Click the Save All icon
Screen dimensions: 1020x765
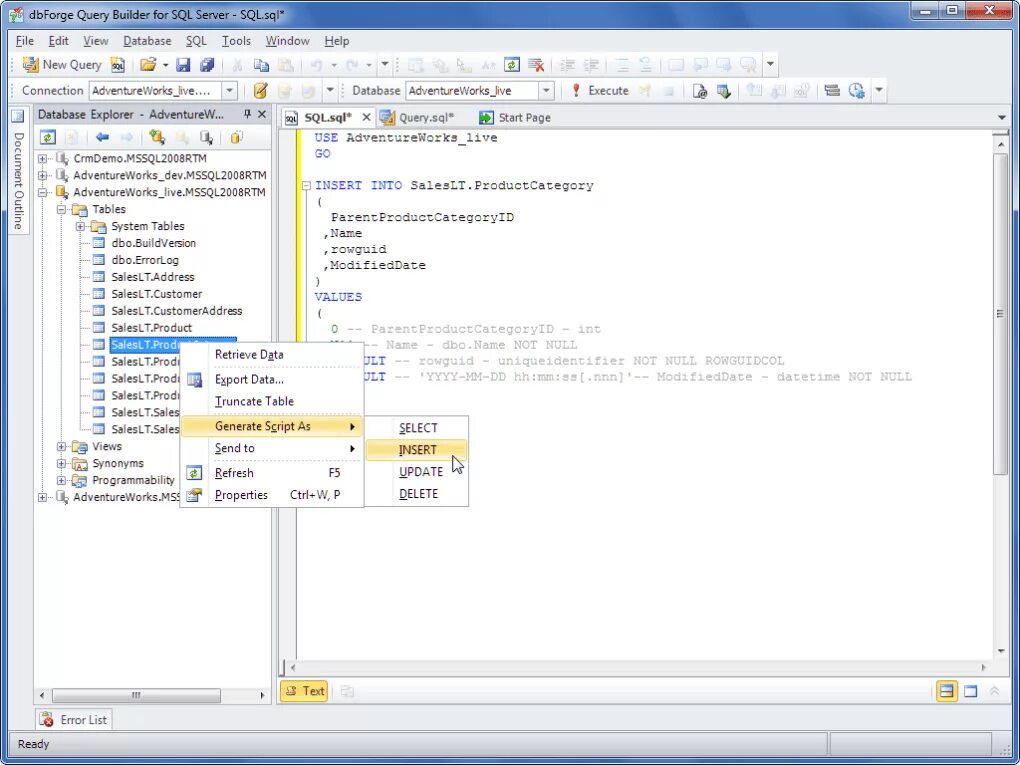(207, 64)
